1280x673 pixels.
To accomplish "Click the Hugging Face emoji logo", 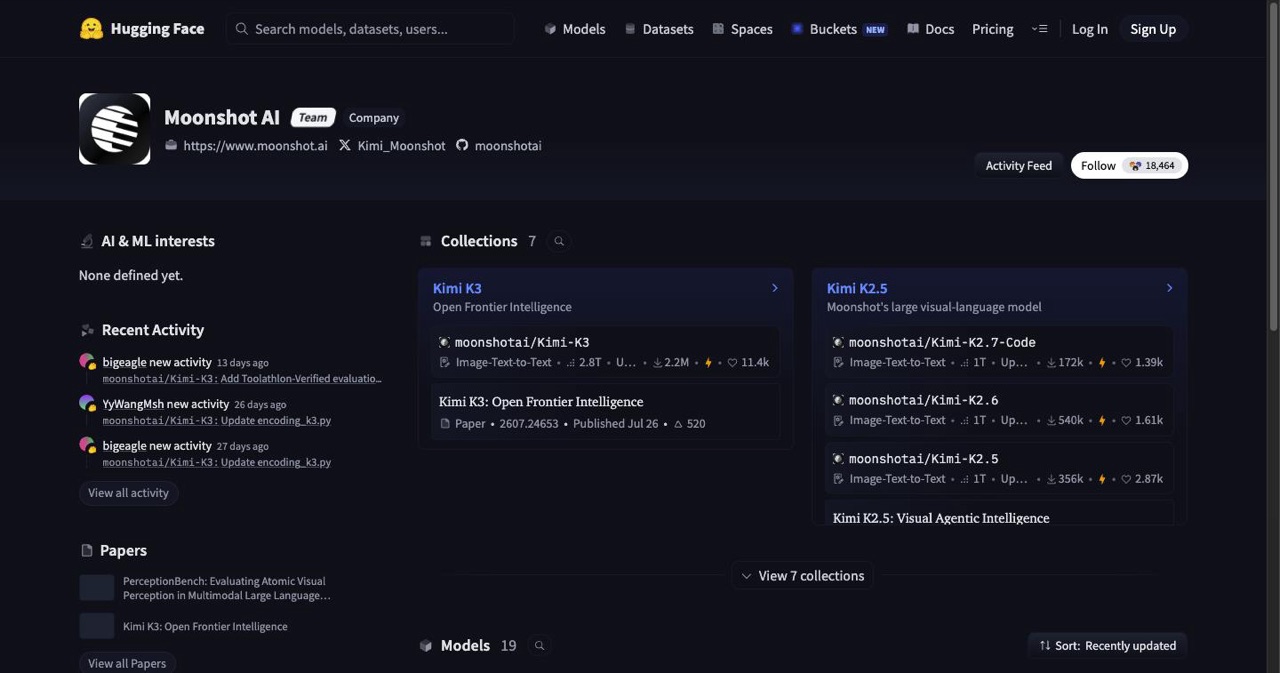I will click(x=91, y=29).
